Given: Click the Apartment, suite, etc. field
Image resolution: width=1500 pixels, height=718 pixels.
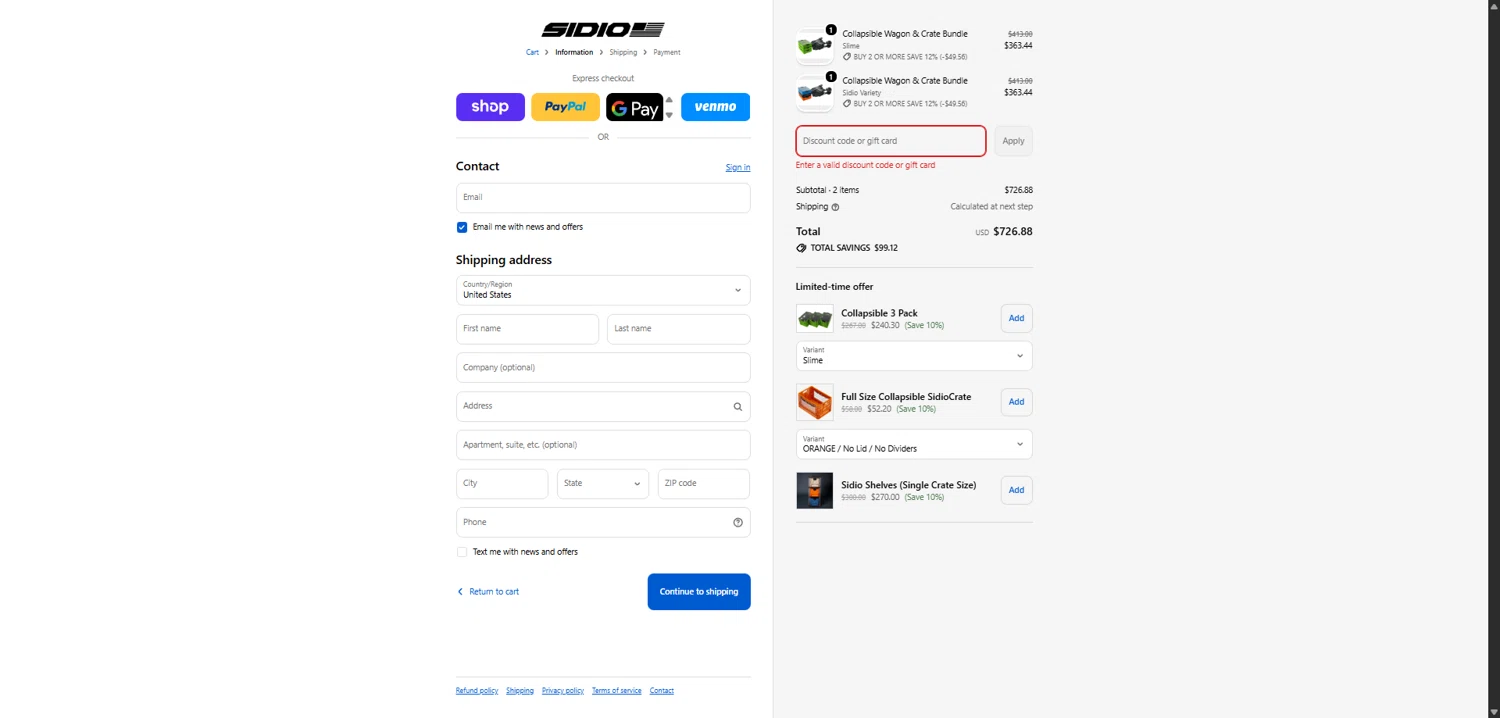Looking at the screenshot, I should 603,445.
